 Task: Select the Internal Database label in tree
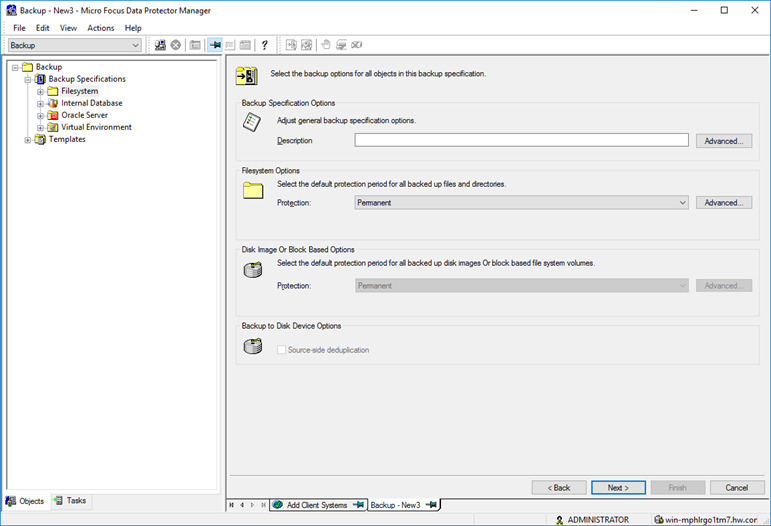pyautogui.click(x=92, y=103)
